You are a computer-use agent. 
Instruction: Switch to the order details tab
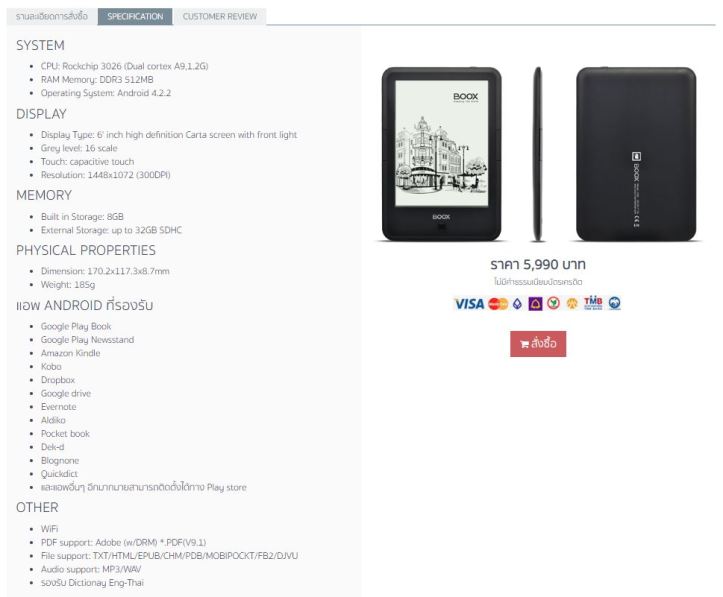pos(52,17)
